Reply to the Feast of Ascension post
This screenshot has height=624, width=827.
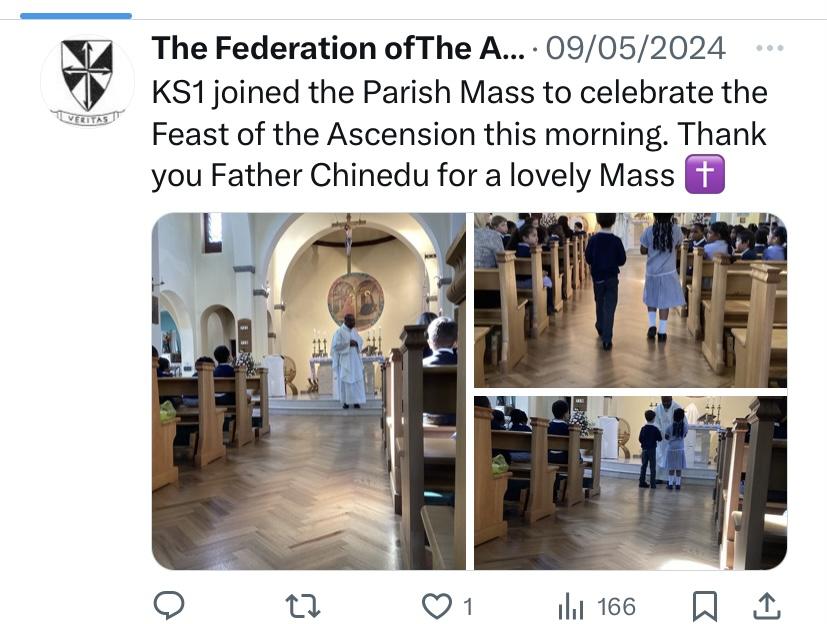(x=168, y=605)
